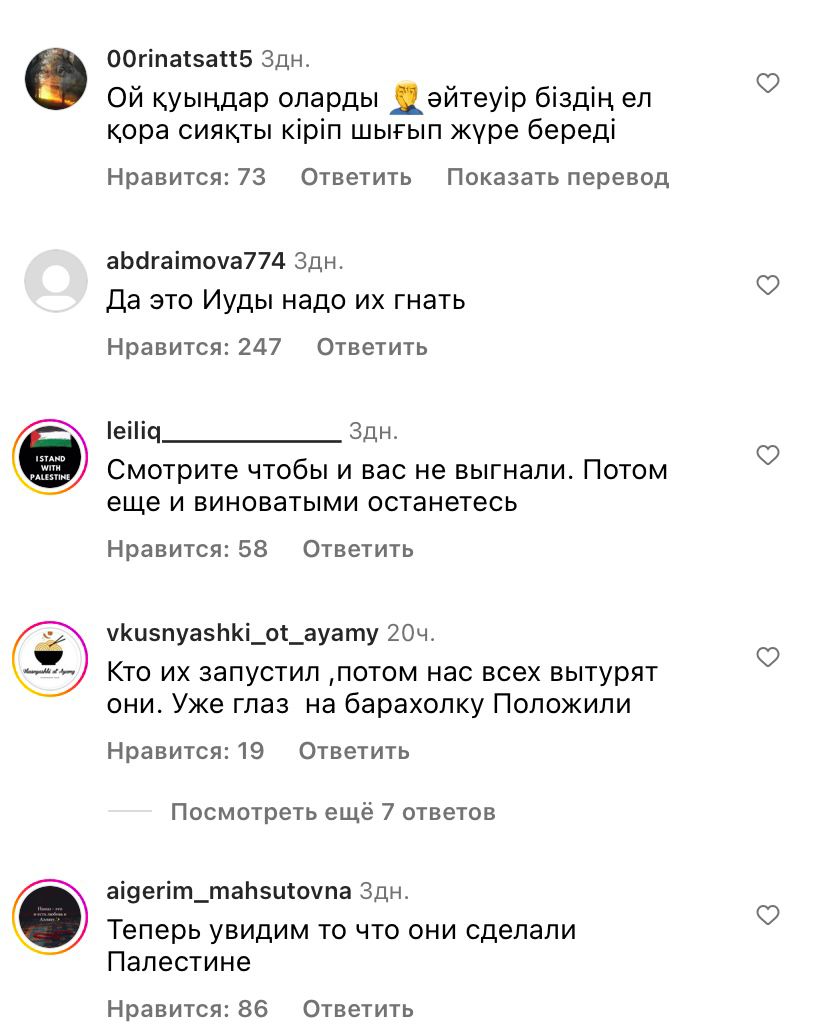Open abdraimova774's default avatar
The image size is (828, 1026).
click(x=56, y=281)
